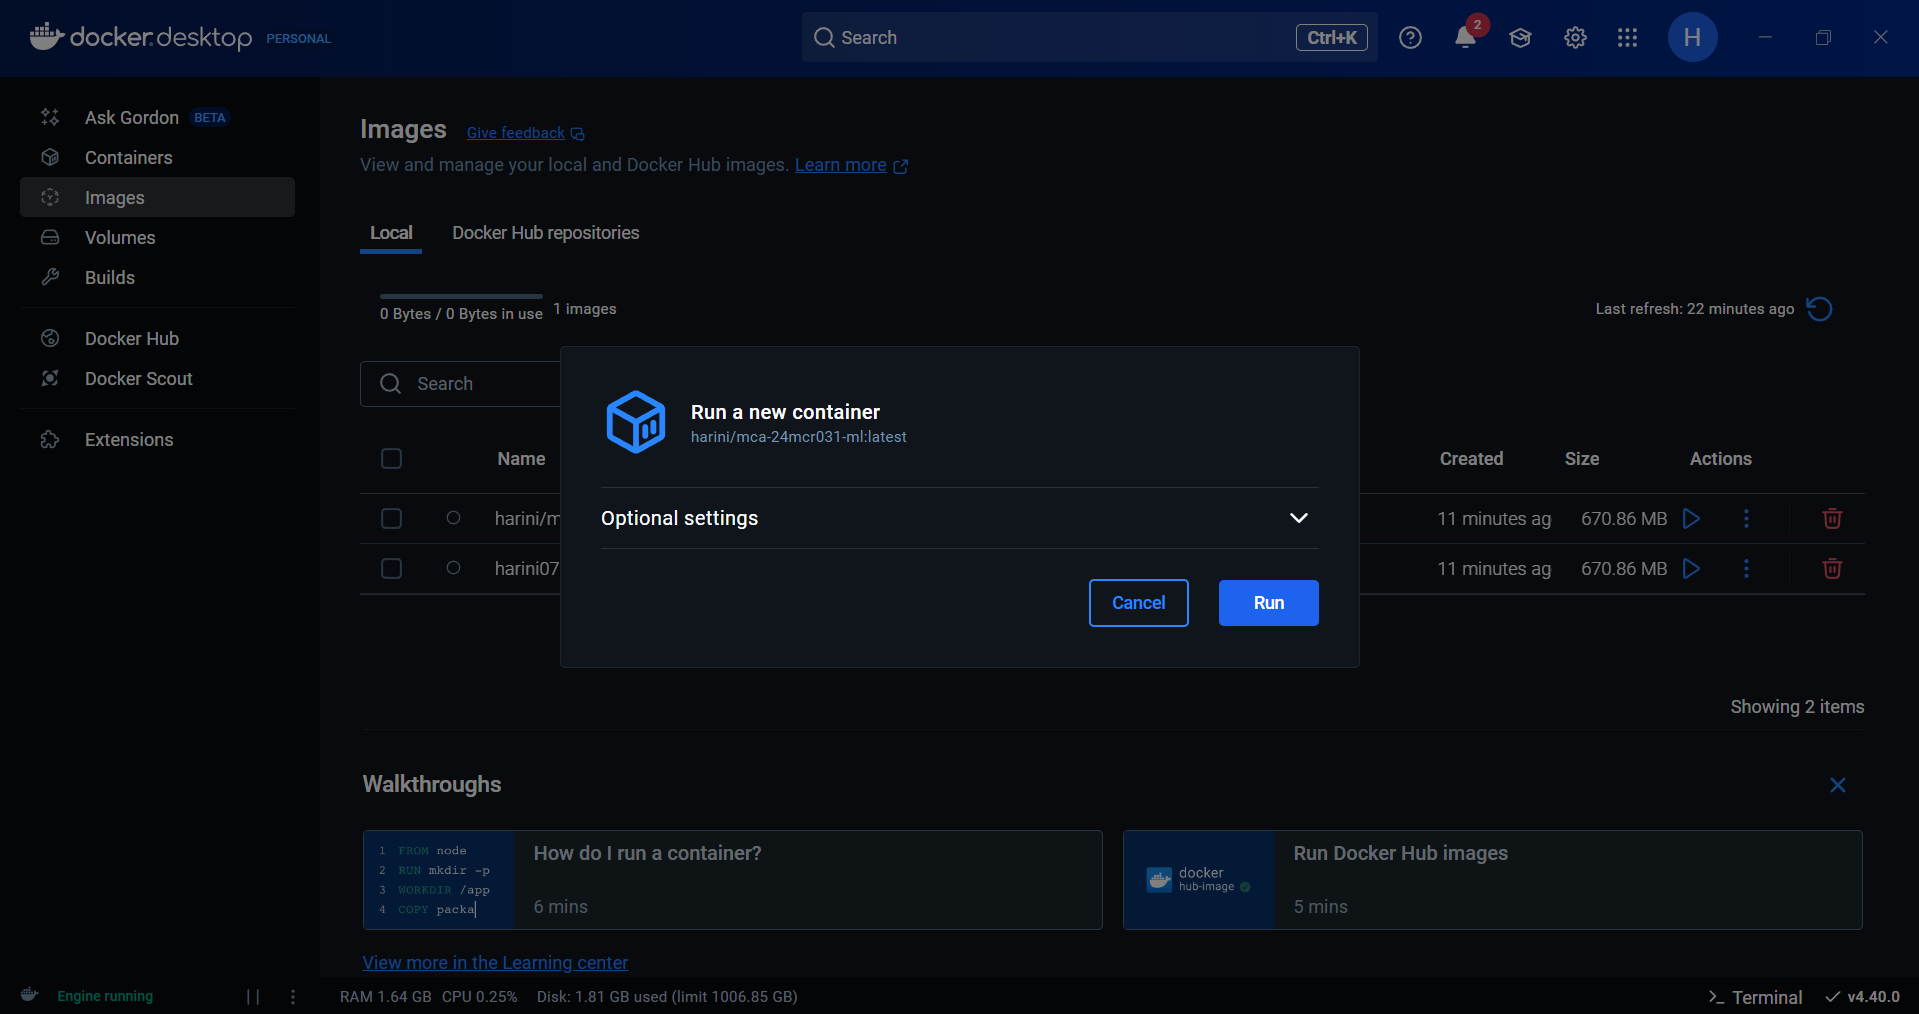Run harini/m image with play icon
The height and width of the screenshot is (1014, 1919).
pyautogui.click(x=1691, y=518)
